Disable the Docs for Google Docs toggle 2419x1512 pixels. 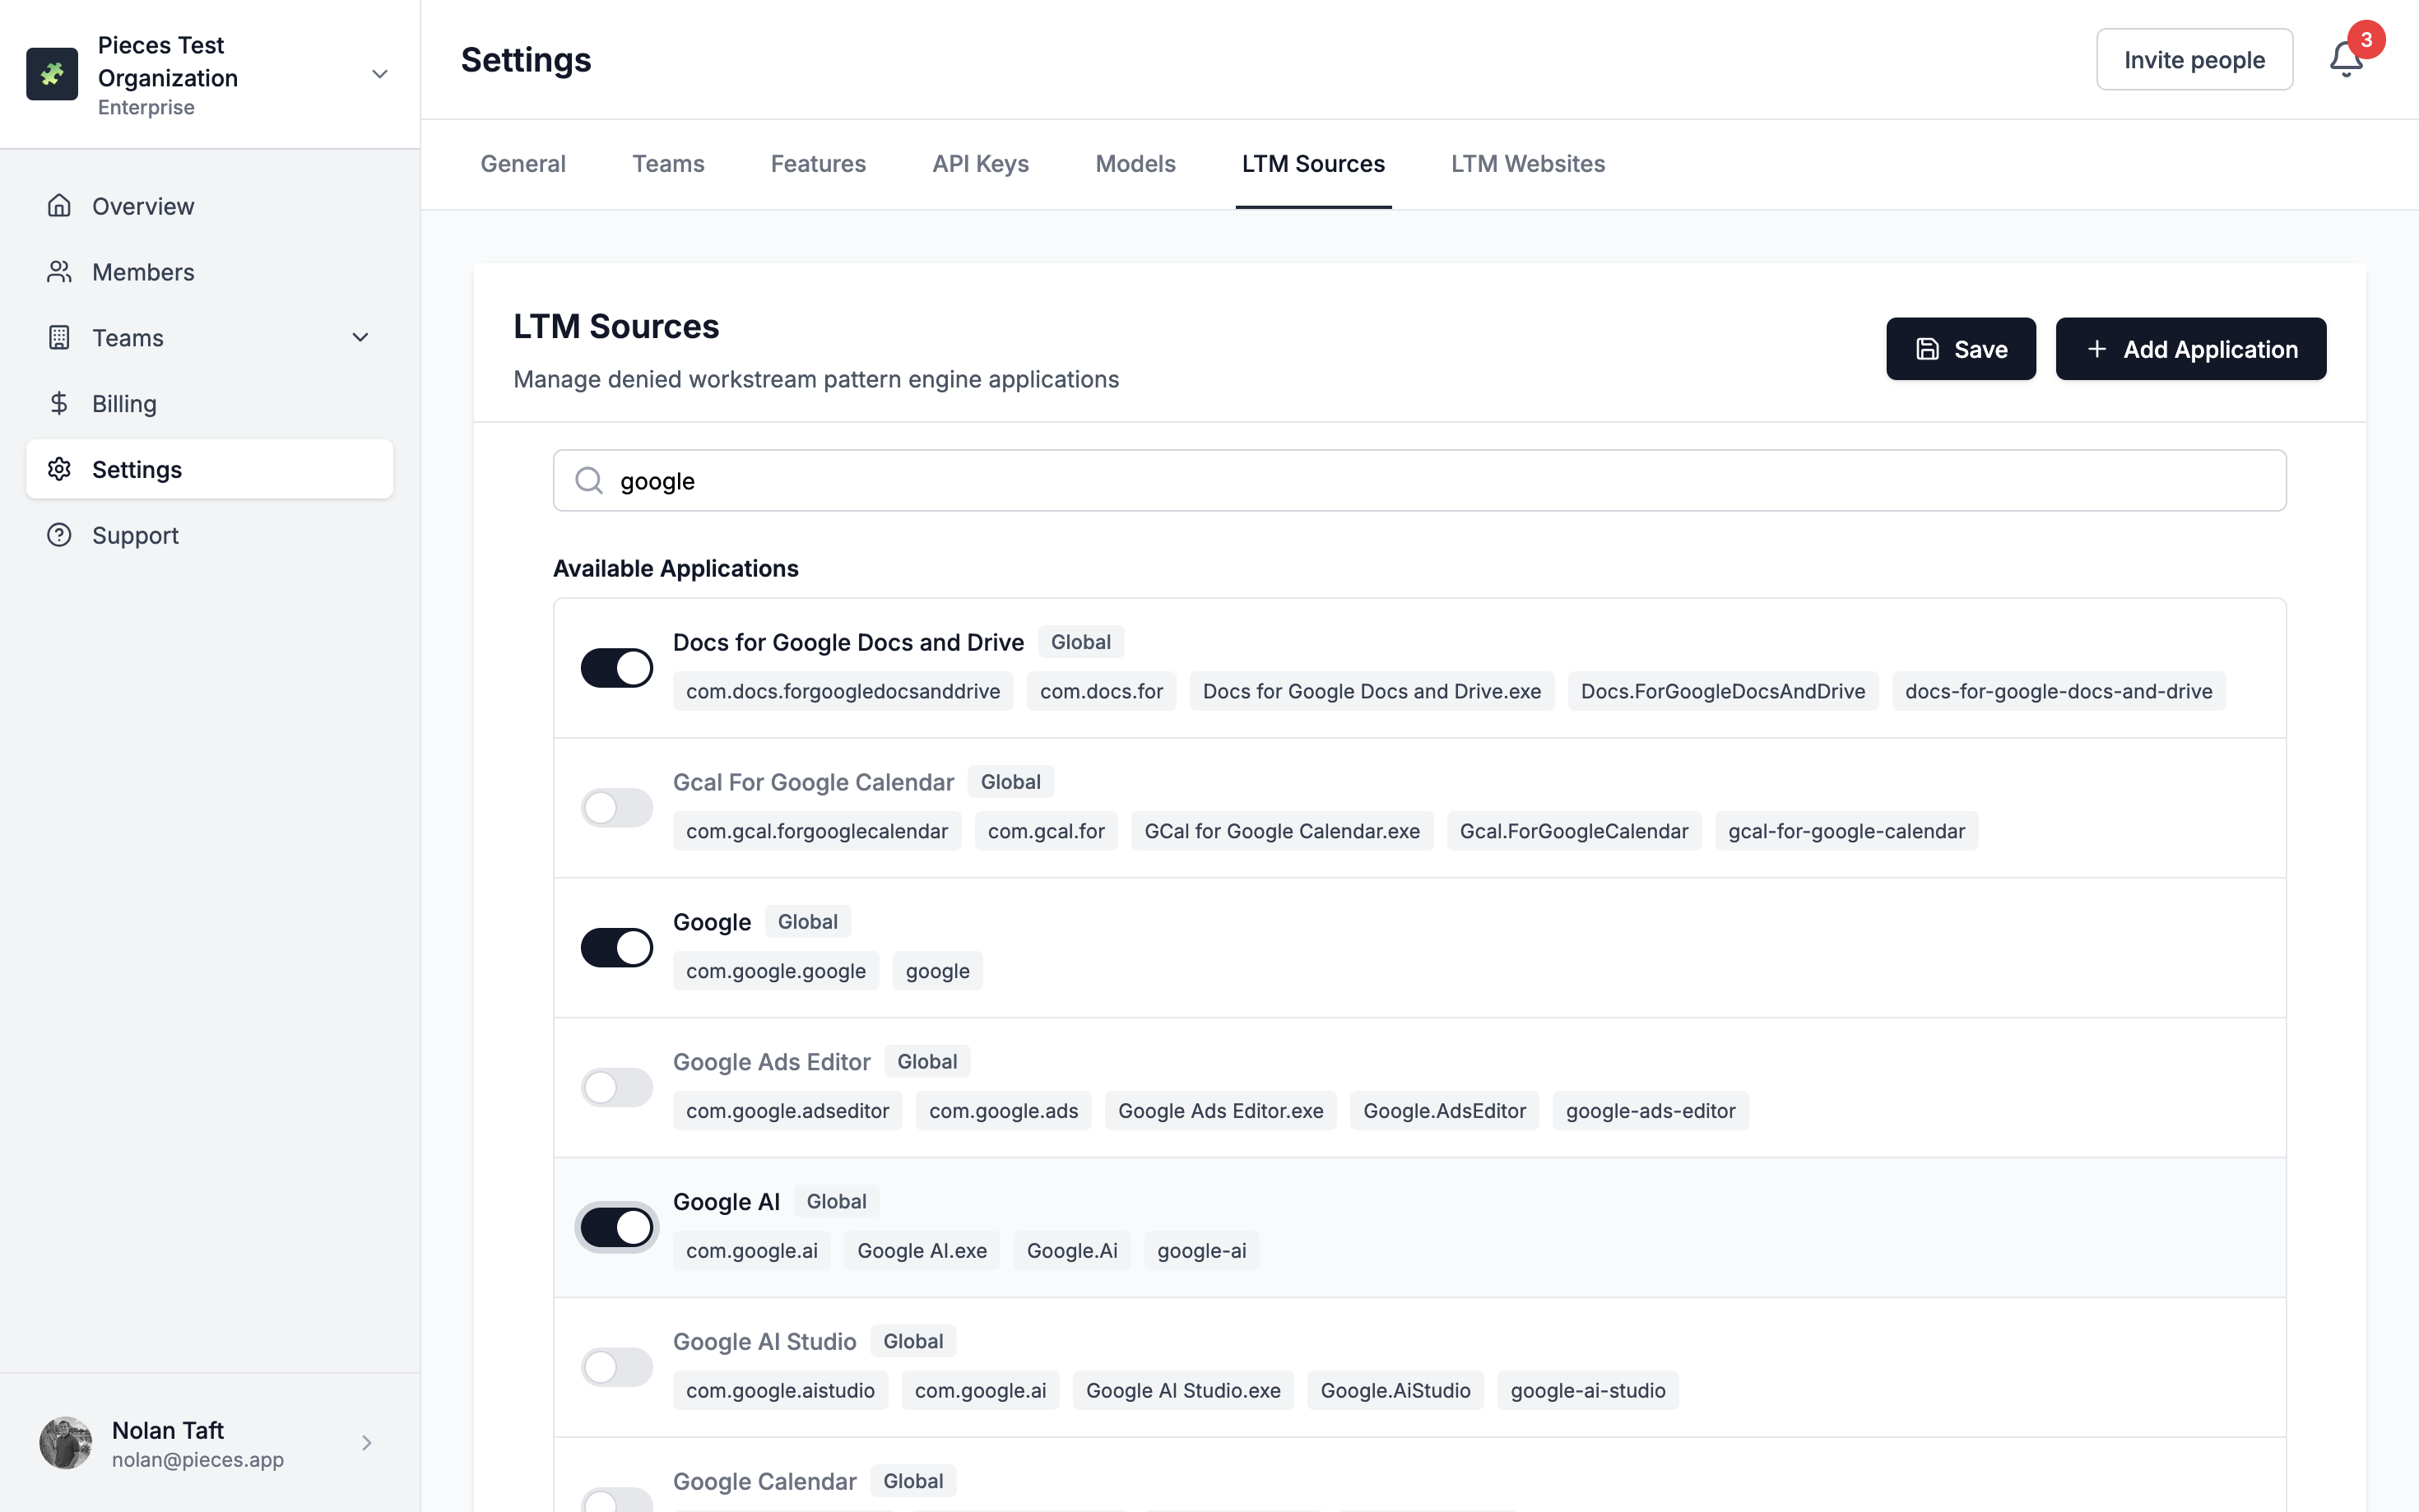click(x=616, y=668)
